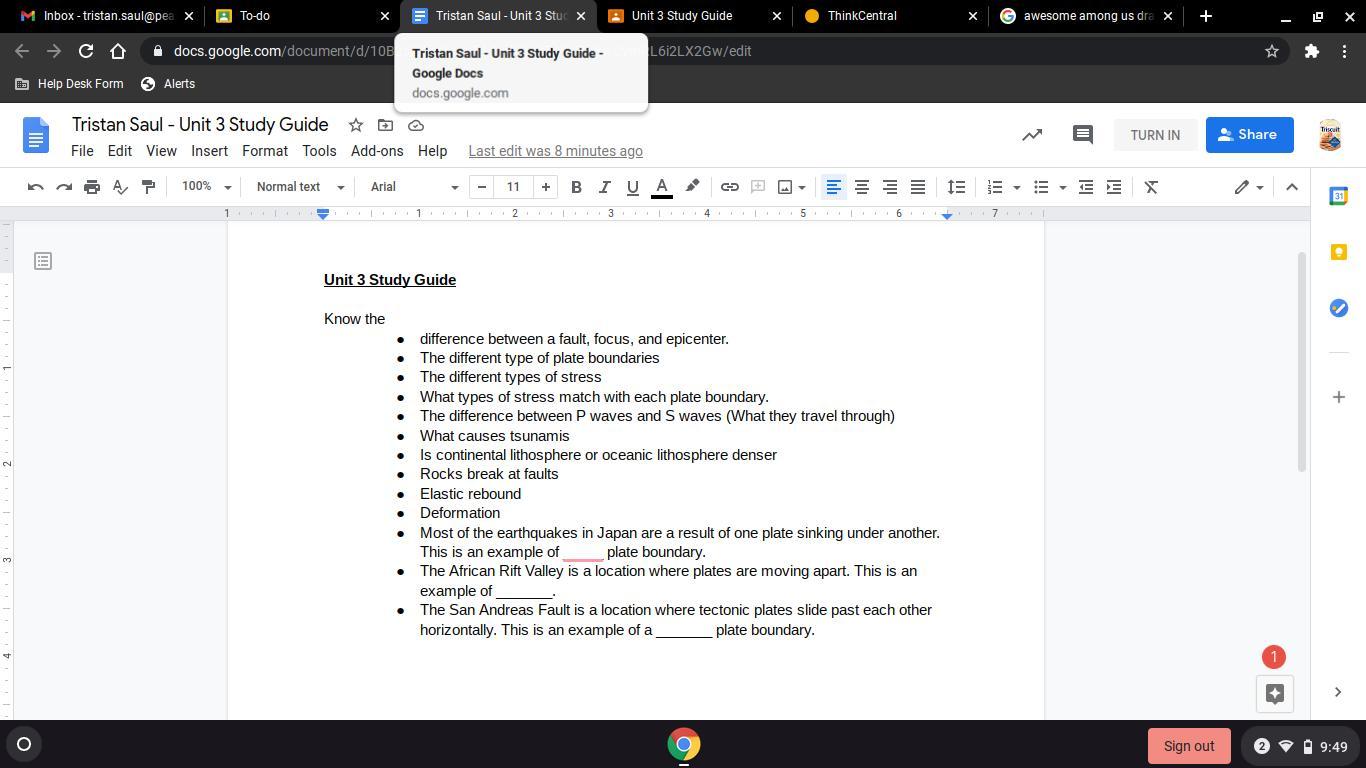Move document to a folder

click(x=385, y=125)
